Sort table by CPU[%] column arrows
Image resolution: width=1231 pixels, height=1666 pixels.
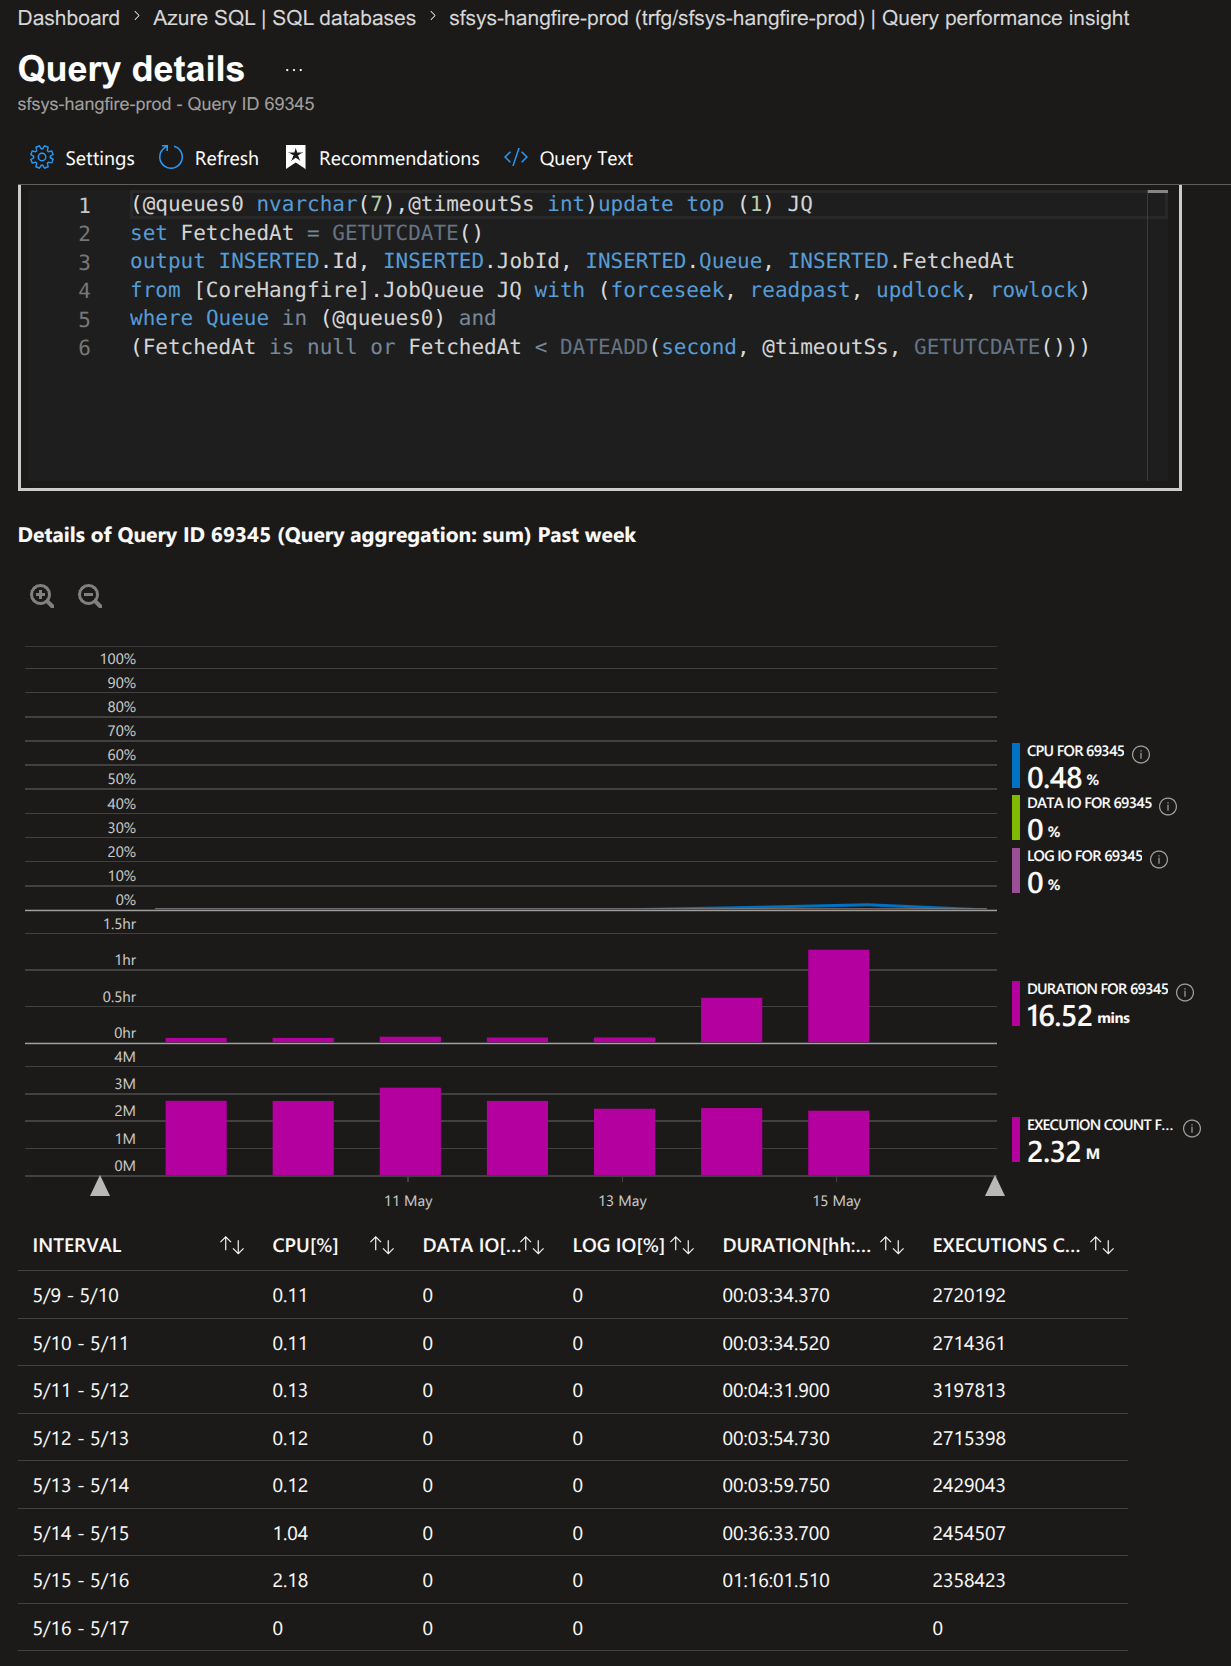tap(382, 1245)
